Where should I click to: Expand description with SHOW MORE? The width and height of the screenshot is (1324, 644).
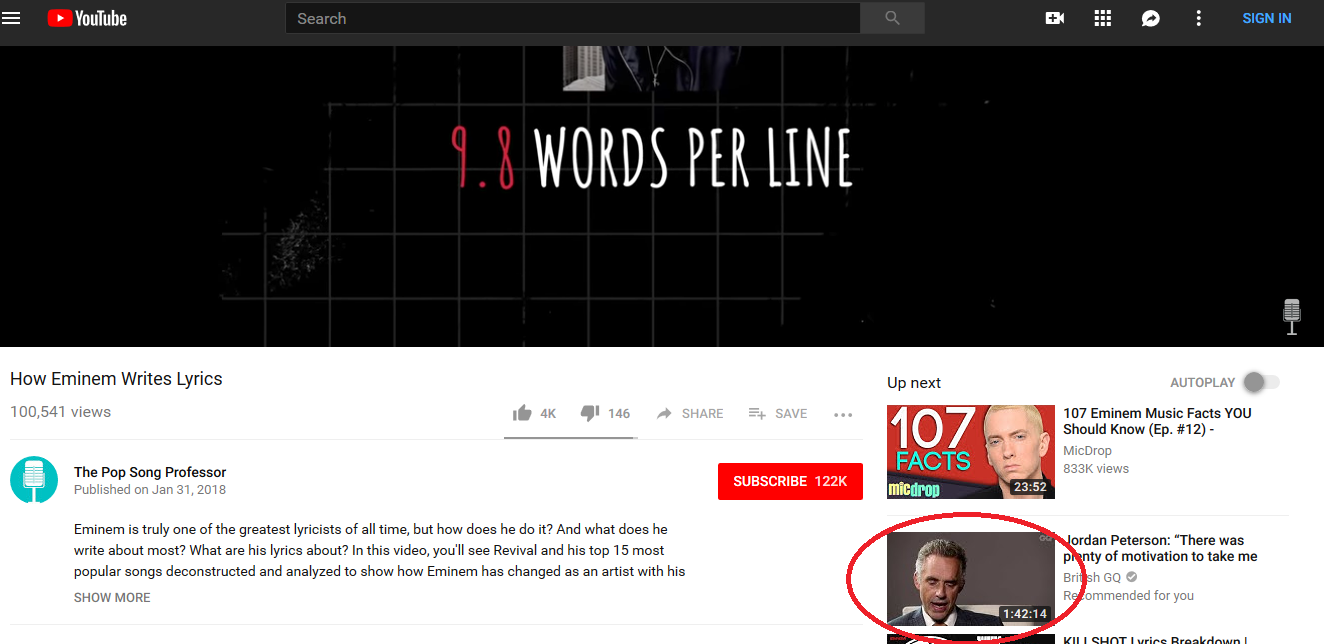point(112,597)
